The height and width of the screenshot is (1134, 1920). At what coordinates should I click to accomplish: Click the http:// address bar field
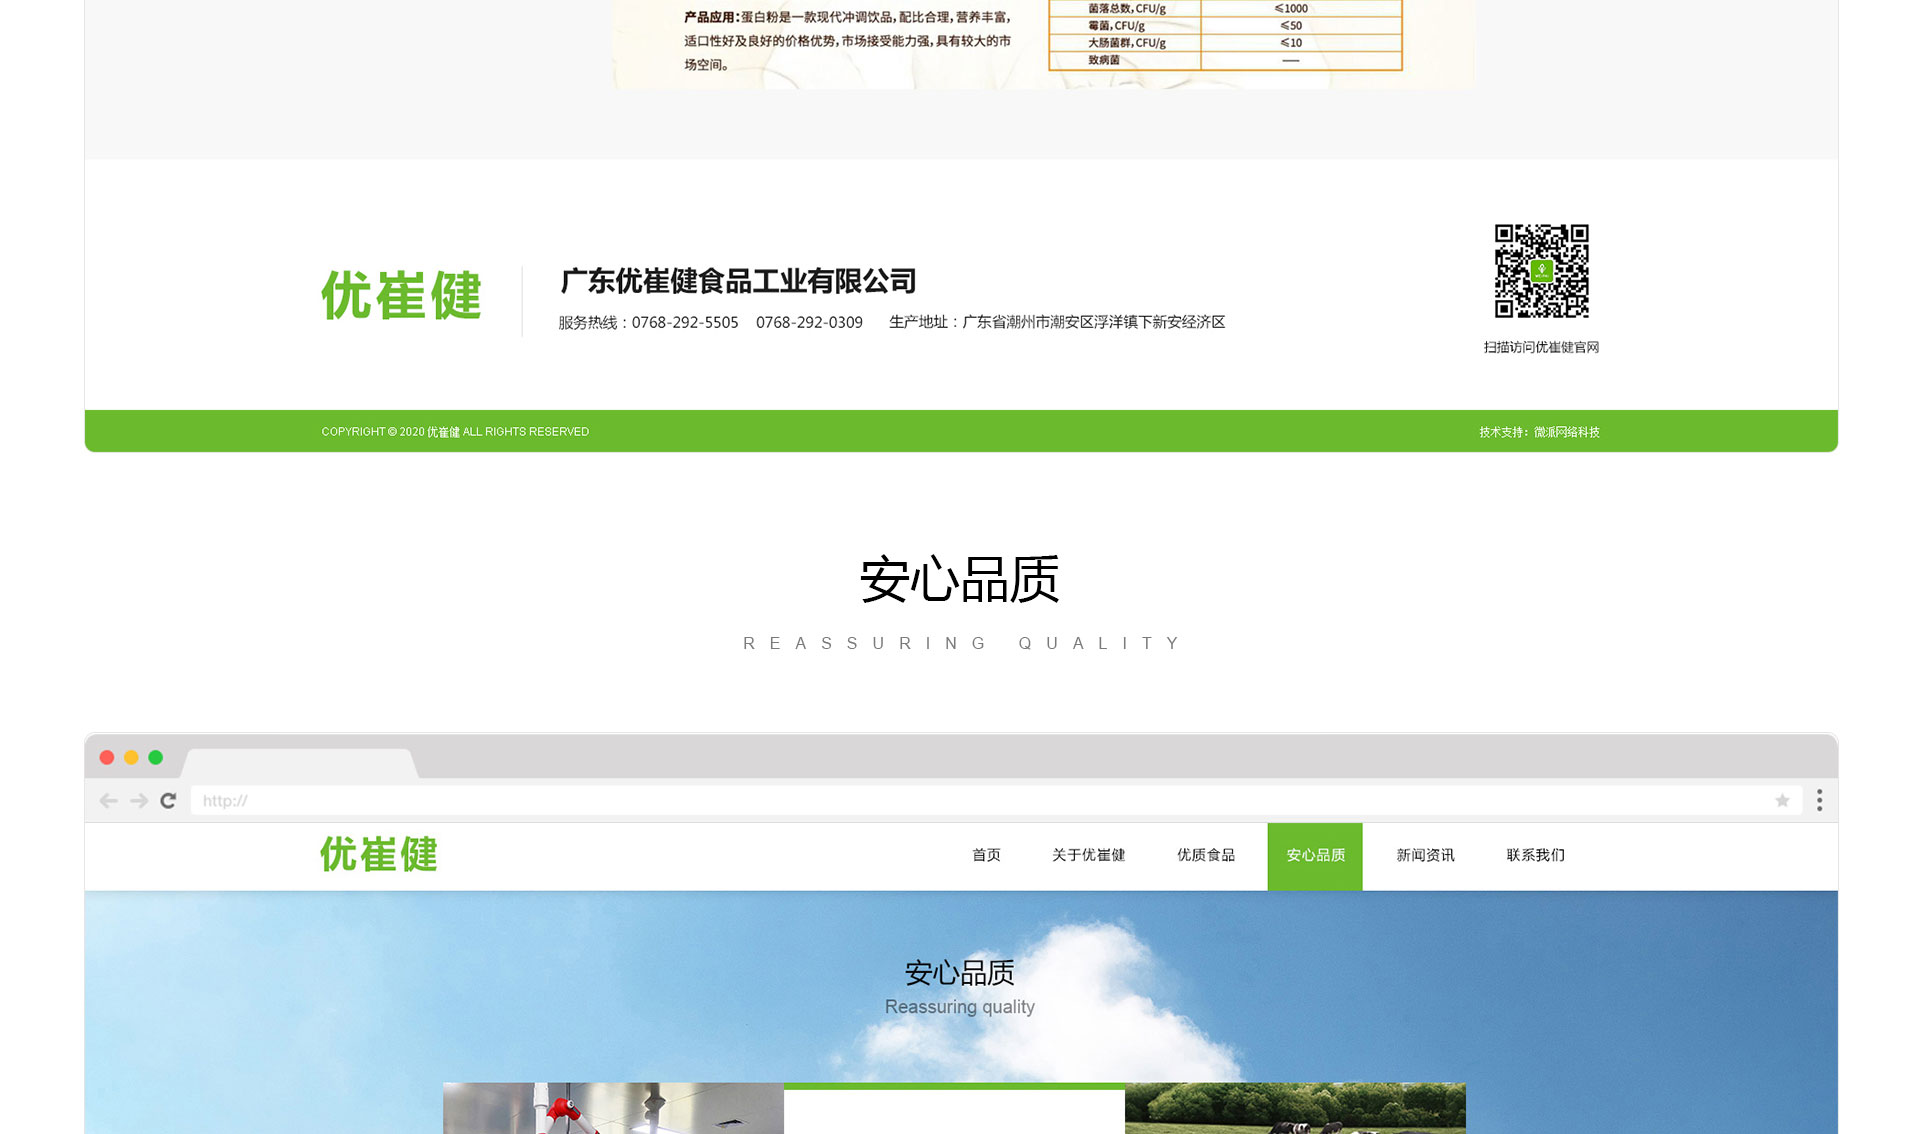click(x=980, y=801)
